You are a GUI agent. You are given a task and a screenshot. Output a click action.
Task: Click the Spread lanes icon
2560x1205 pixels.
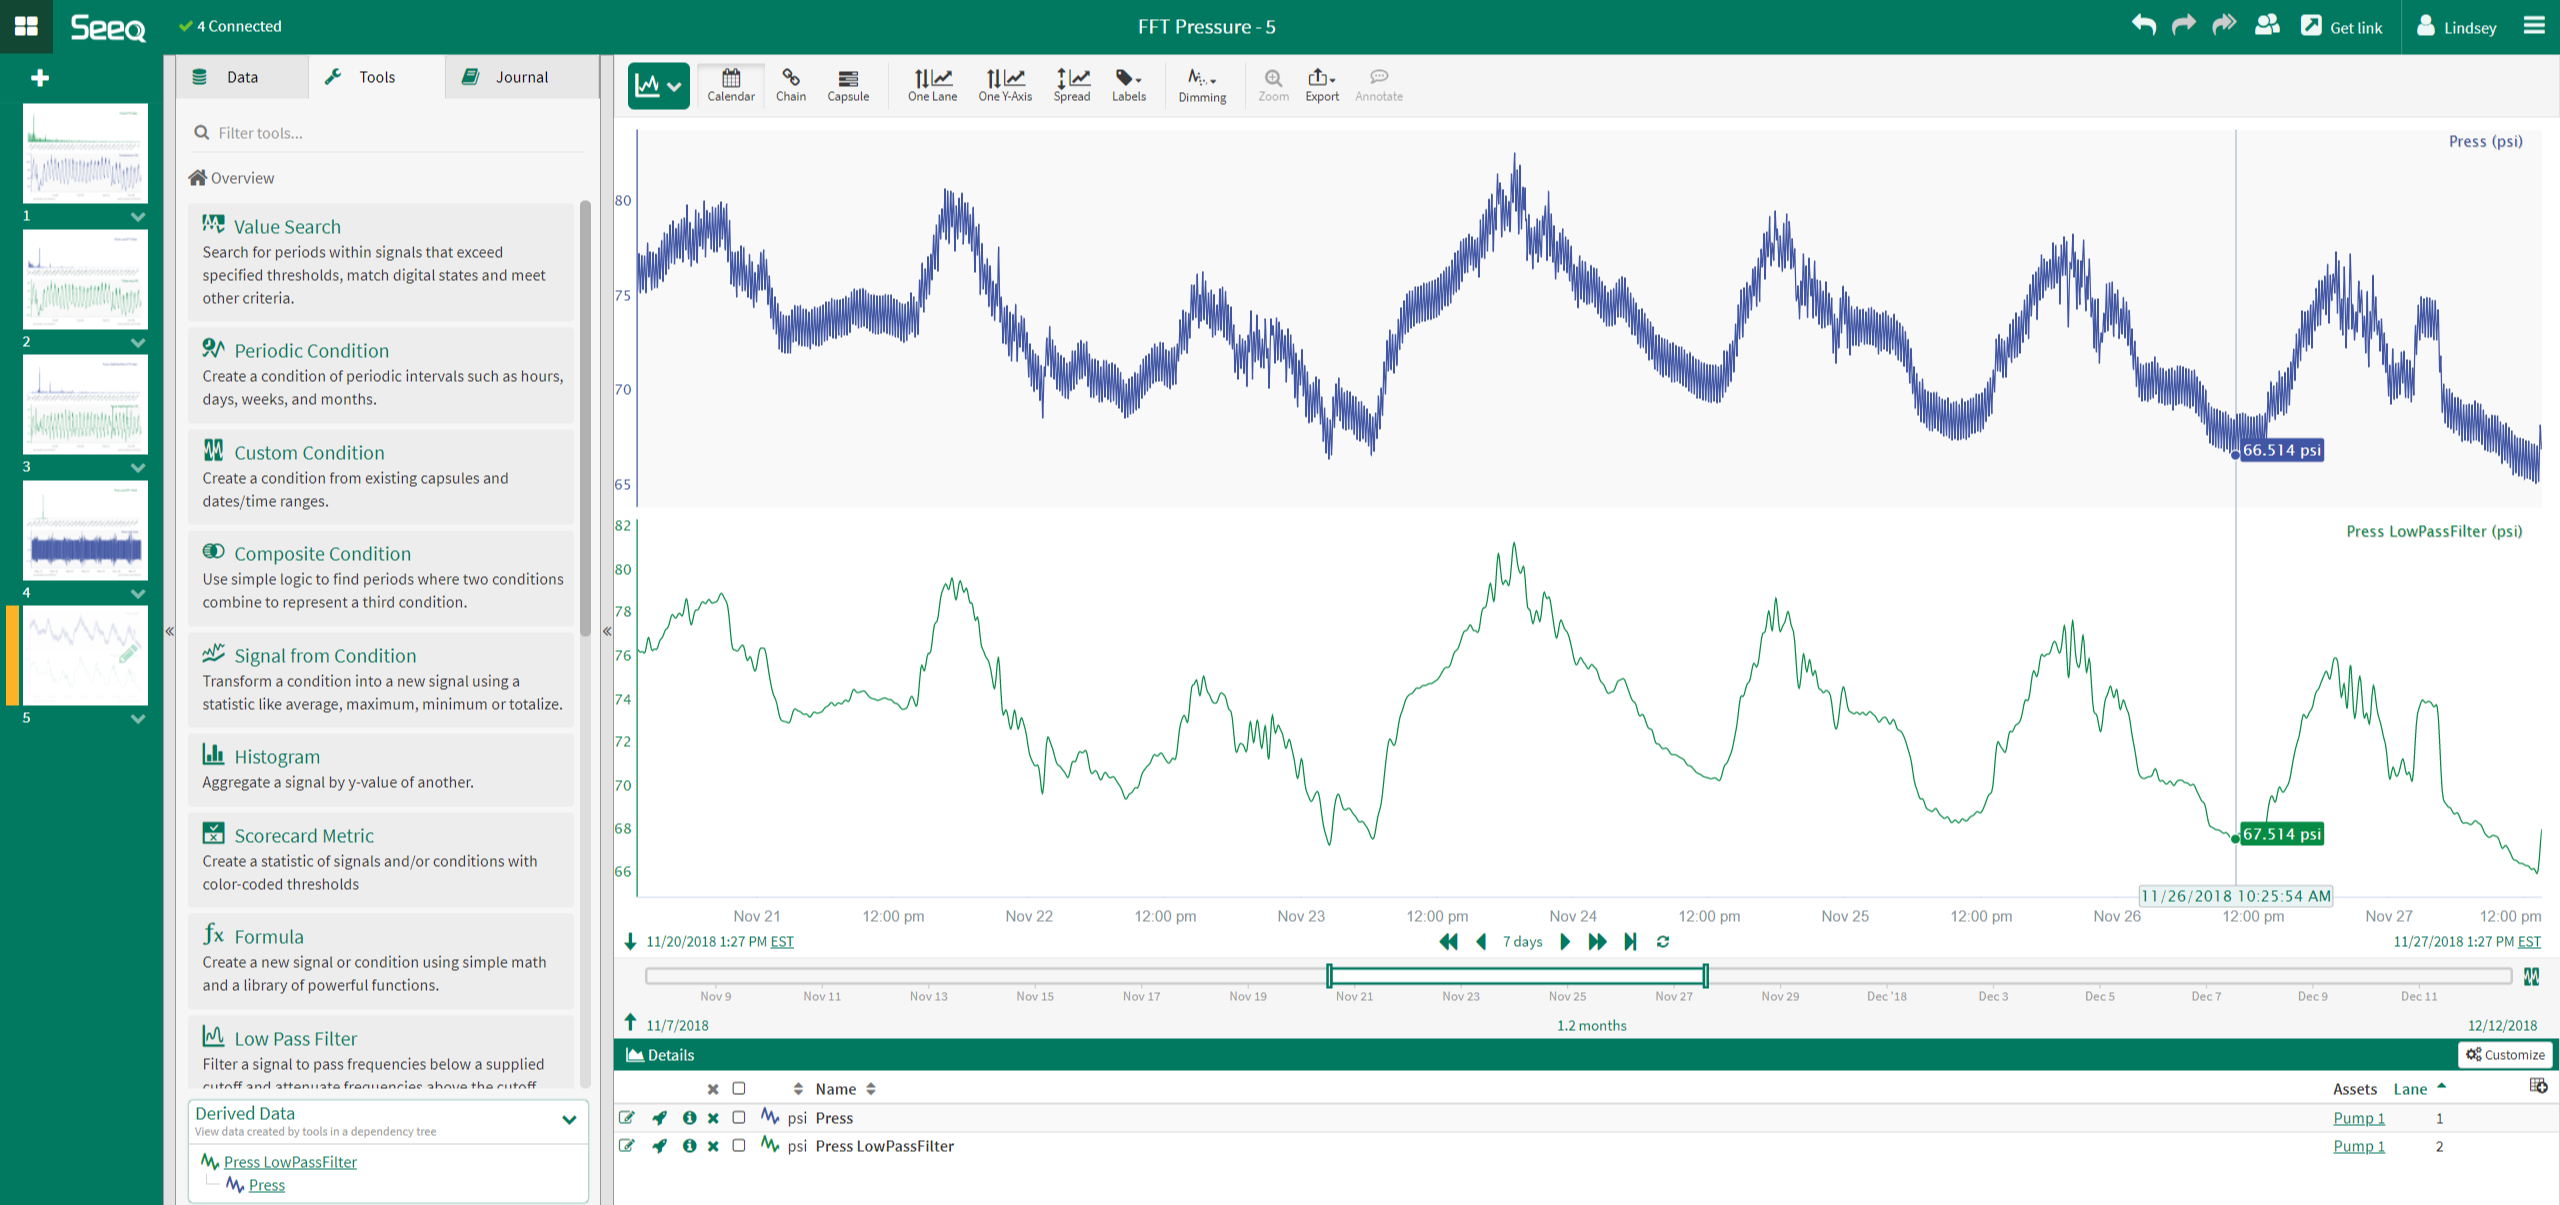pos(1071,84)
